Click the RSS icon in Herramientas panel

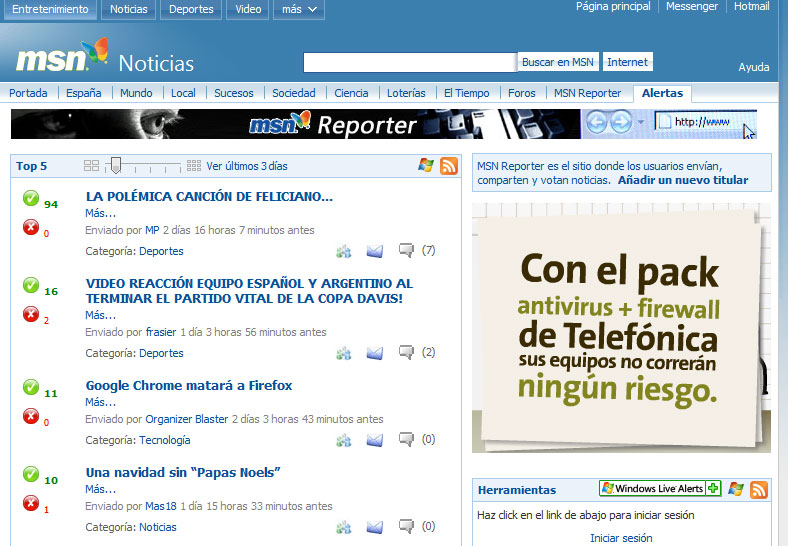759,489
